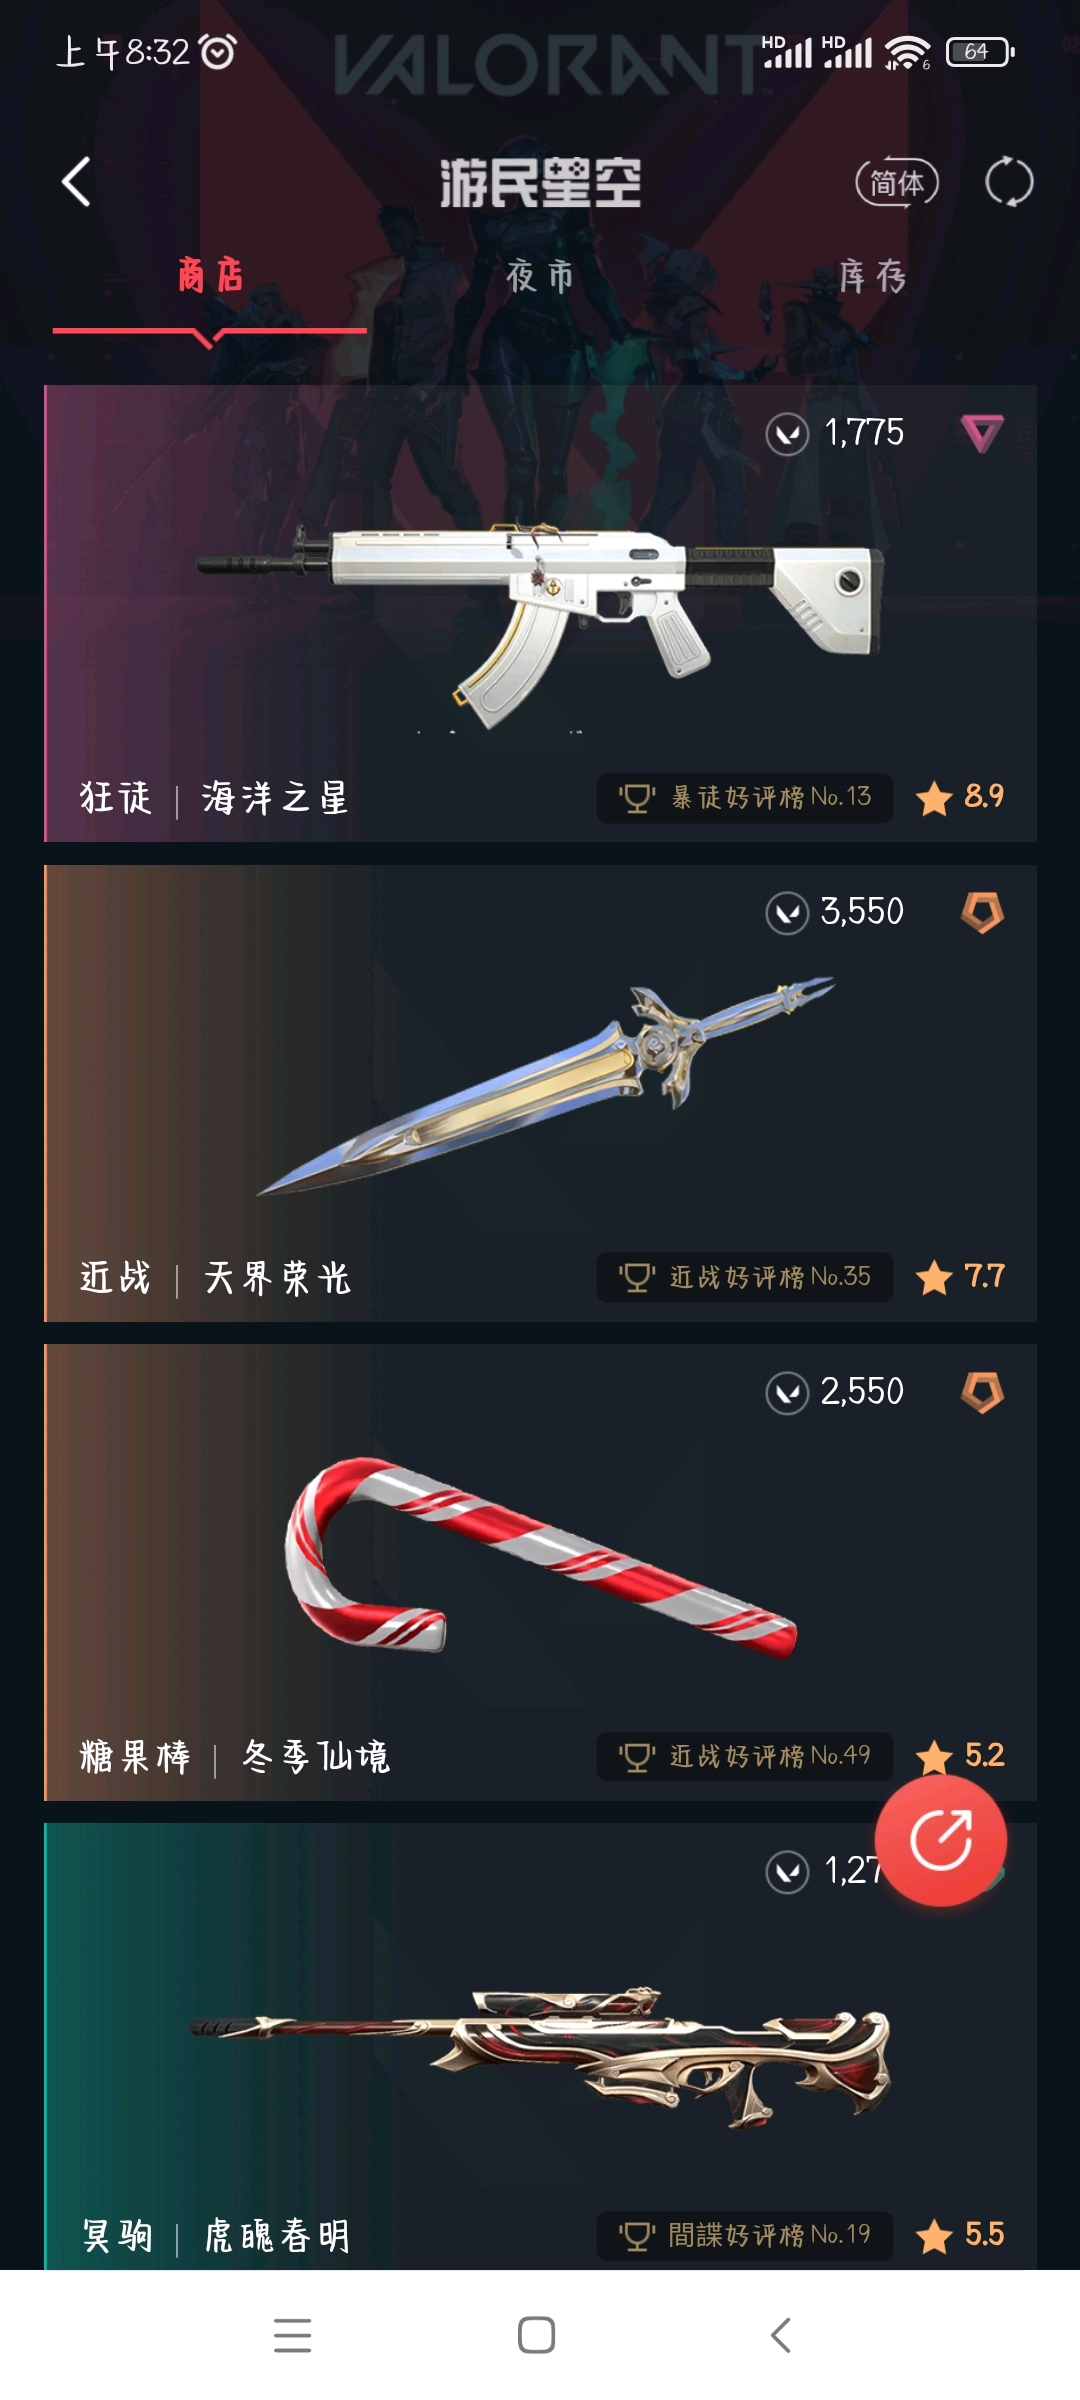Viewport: 1080px width, 2400px height.
Task: Tap the Android home square button
Action: point(537,2335)
